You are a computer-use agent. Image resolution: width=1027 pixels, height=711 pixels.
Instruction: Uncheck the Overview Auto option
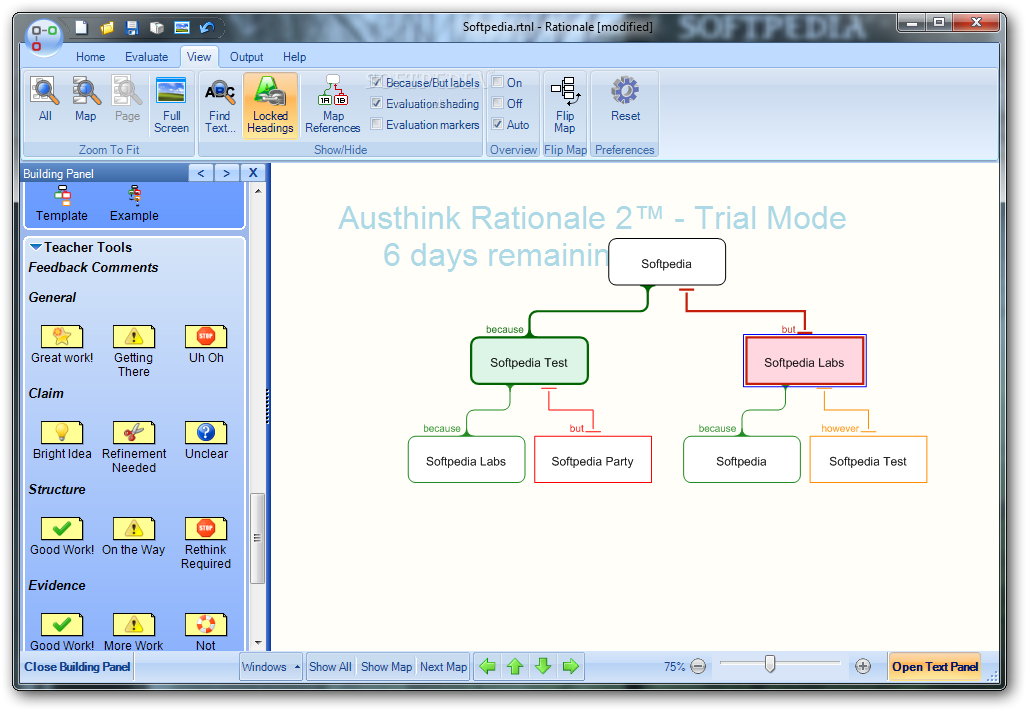tap(498, 124)
